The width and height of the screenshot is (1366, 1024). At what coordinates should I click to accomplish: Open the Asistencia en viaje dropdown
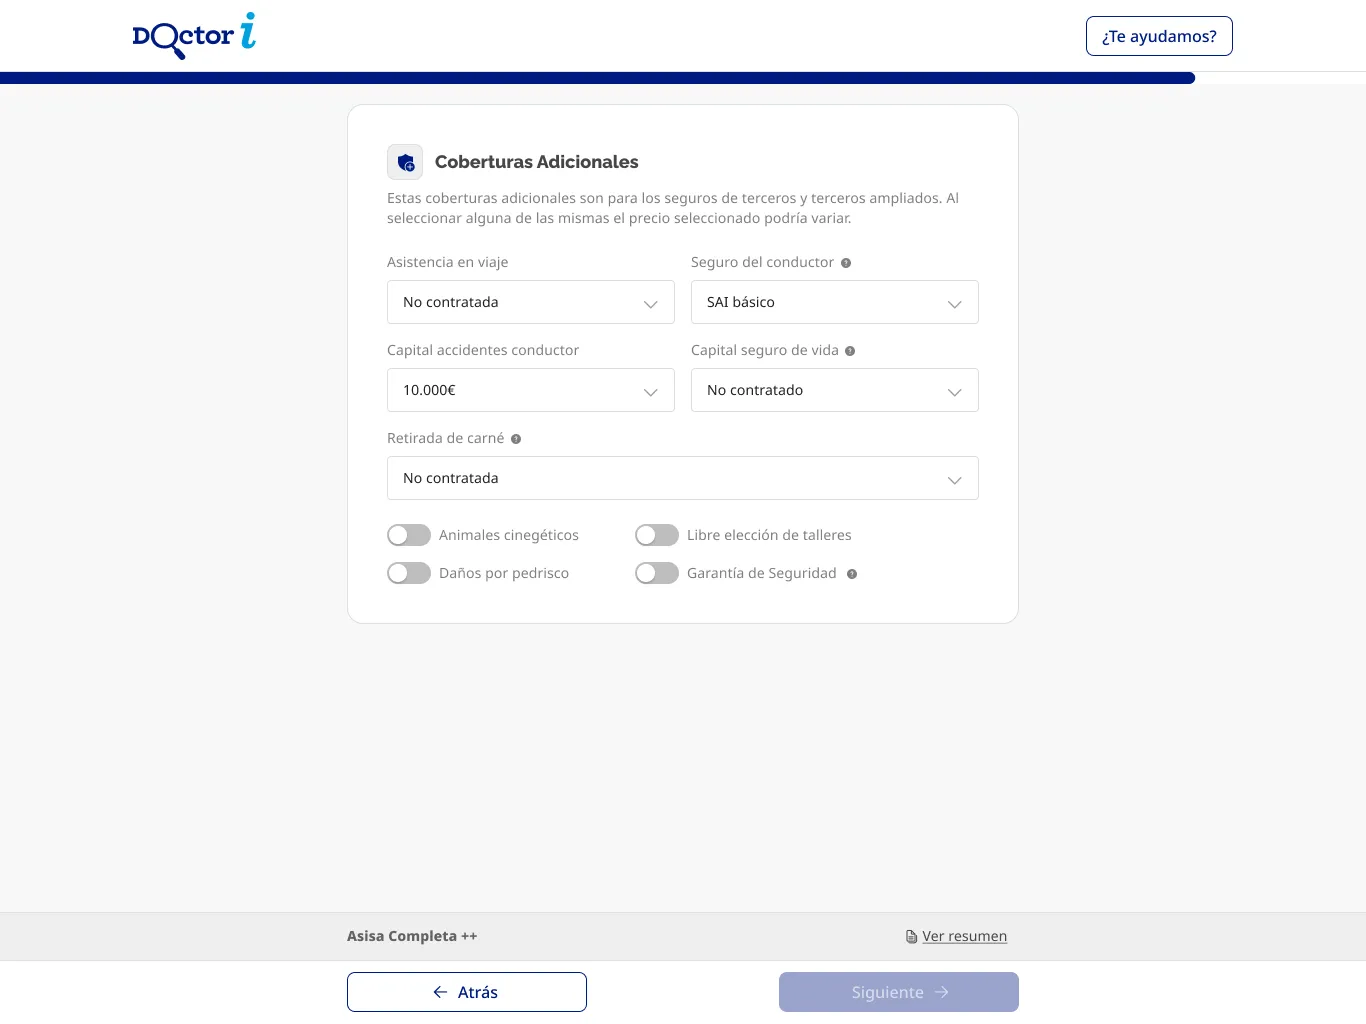pos(531,302)
